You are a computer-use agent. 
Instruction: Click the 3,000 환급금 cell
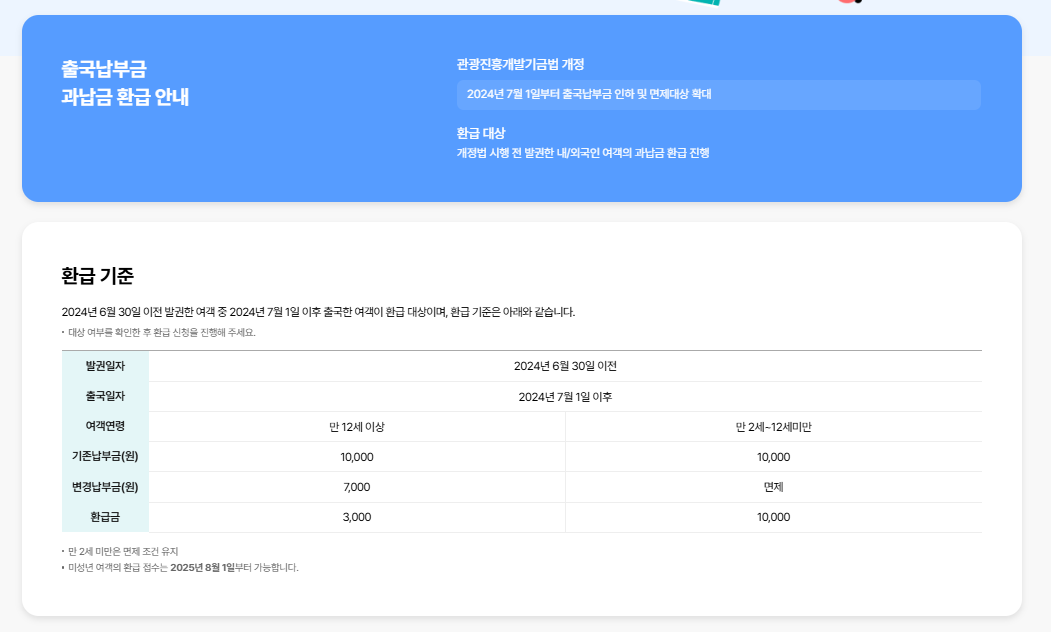tap(357, 517)
